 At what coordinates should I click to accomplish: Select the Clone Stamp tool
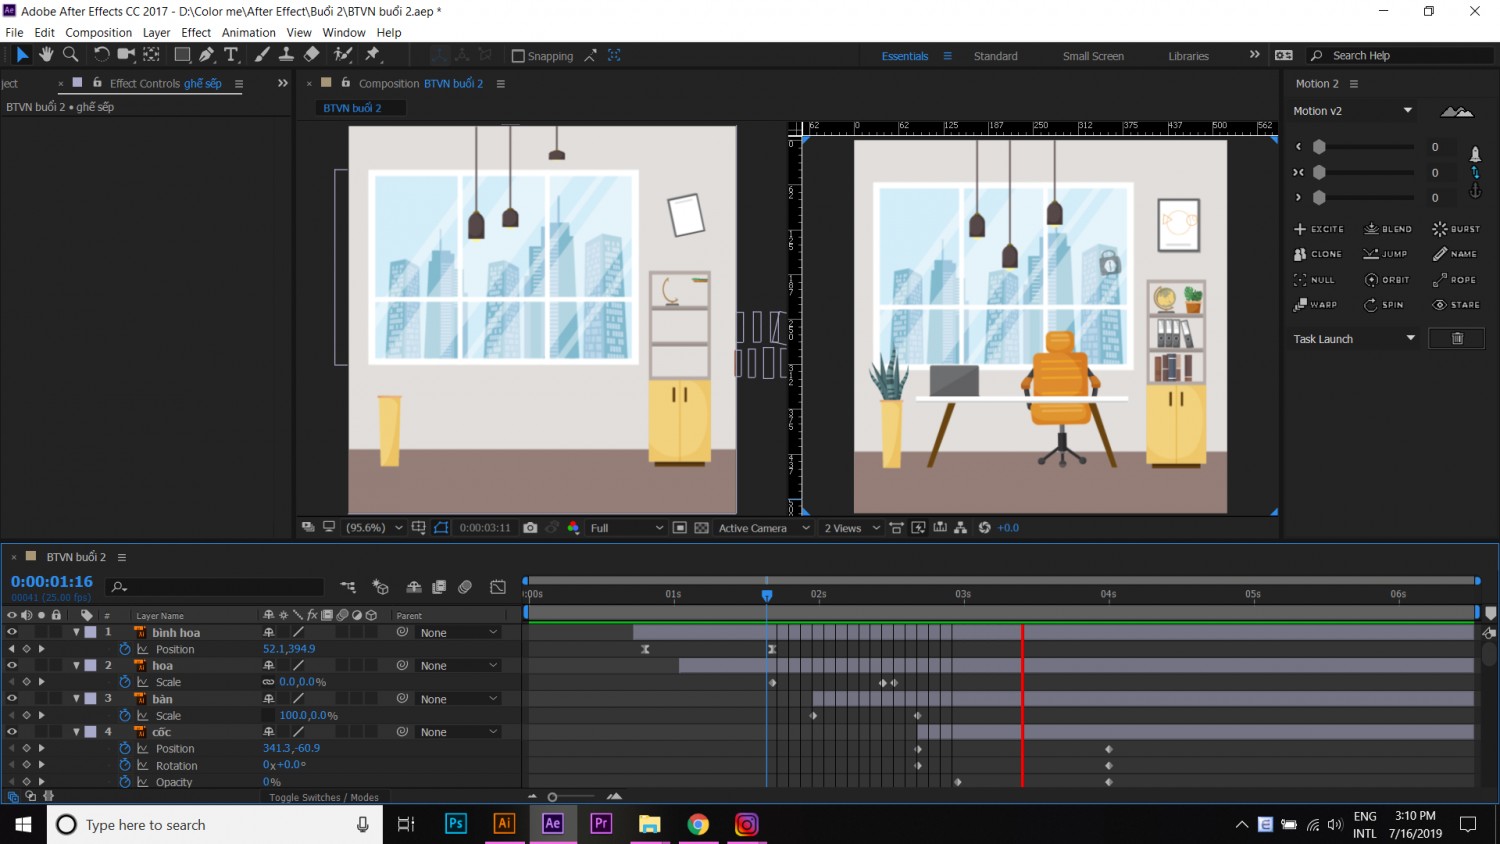tap(286, 55)
